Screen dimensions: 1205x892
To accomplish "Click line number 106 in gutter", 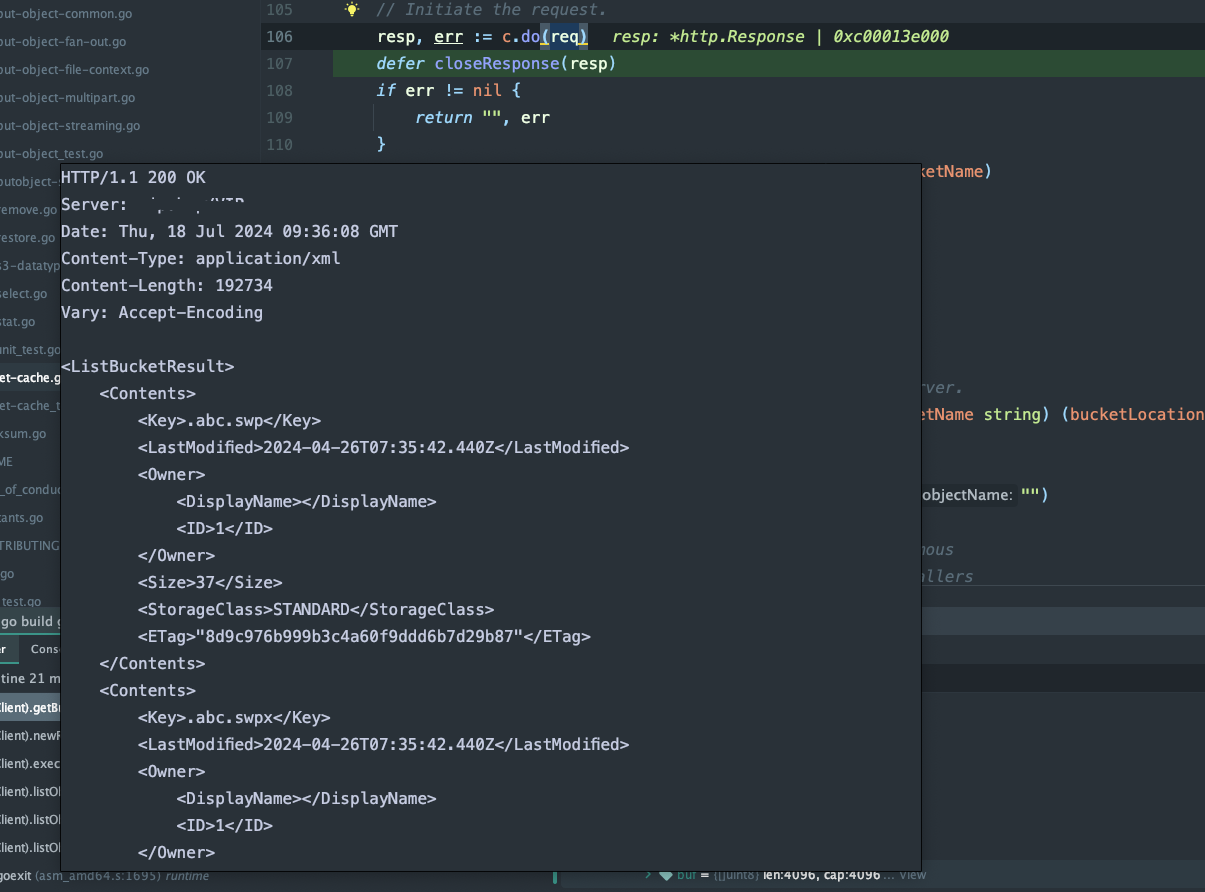I will (280, 37).
